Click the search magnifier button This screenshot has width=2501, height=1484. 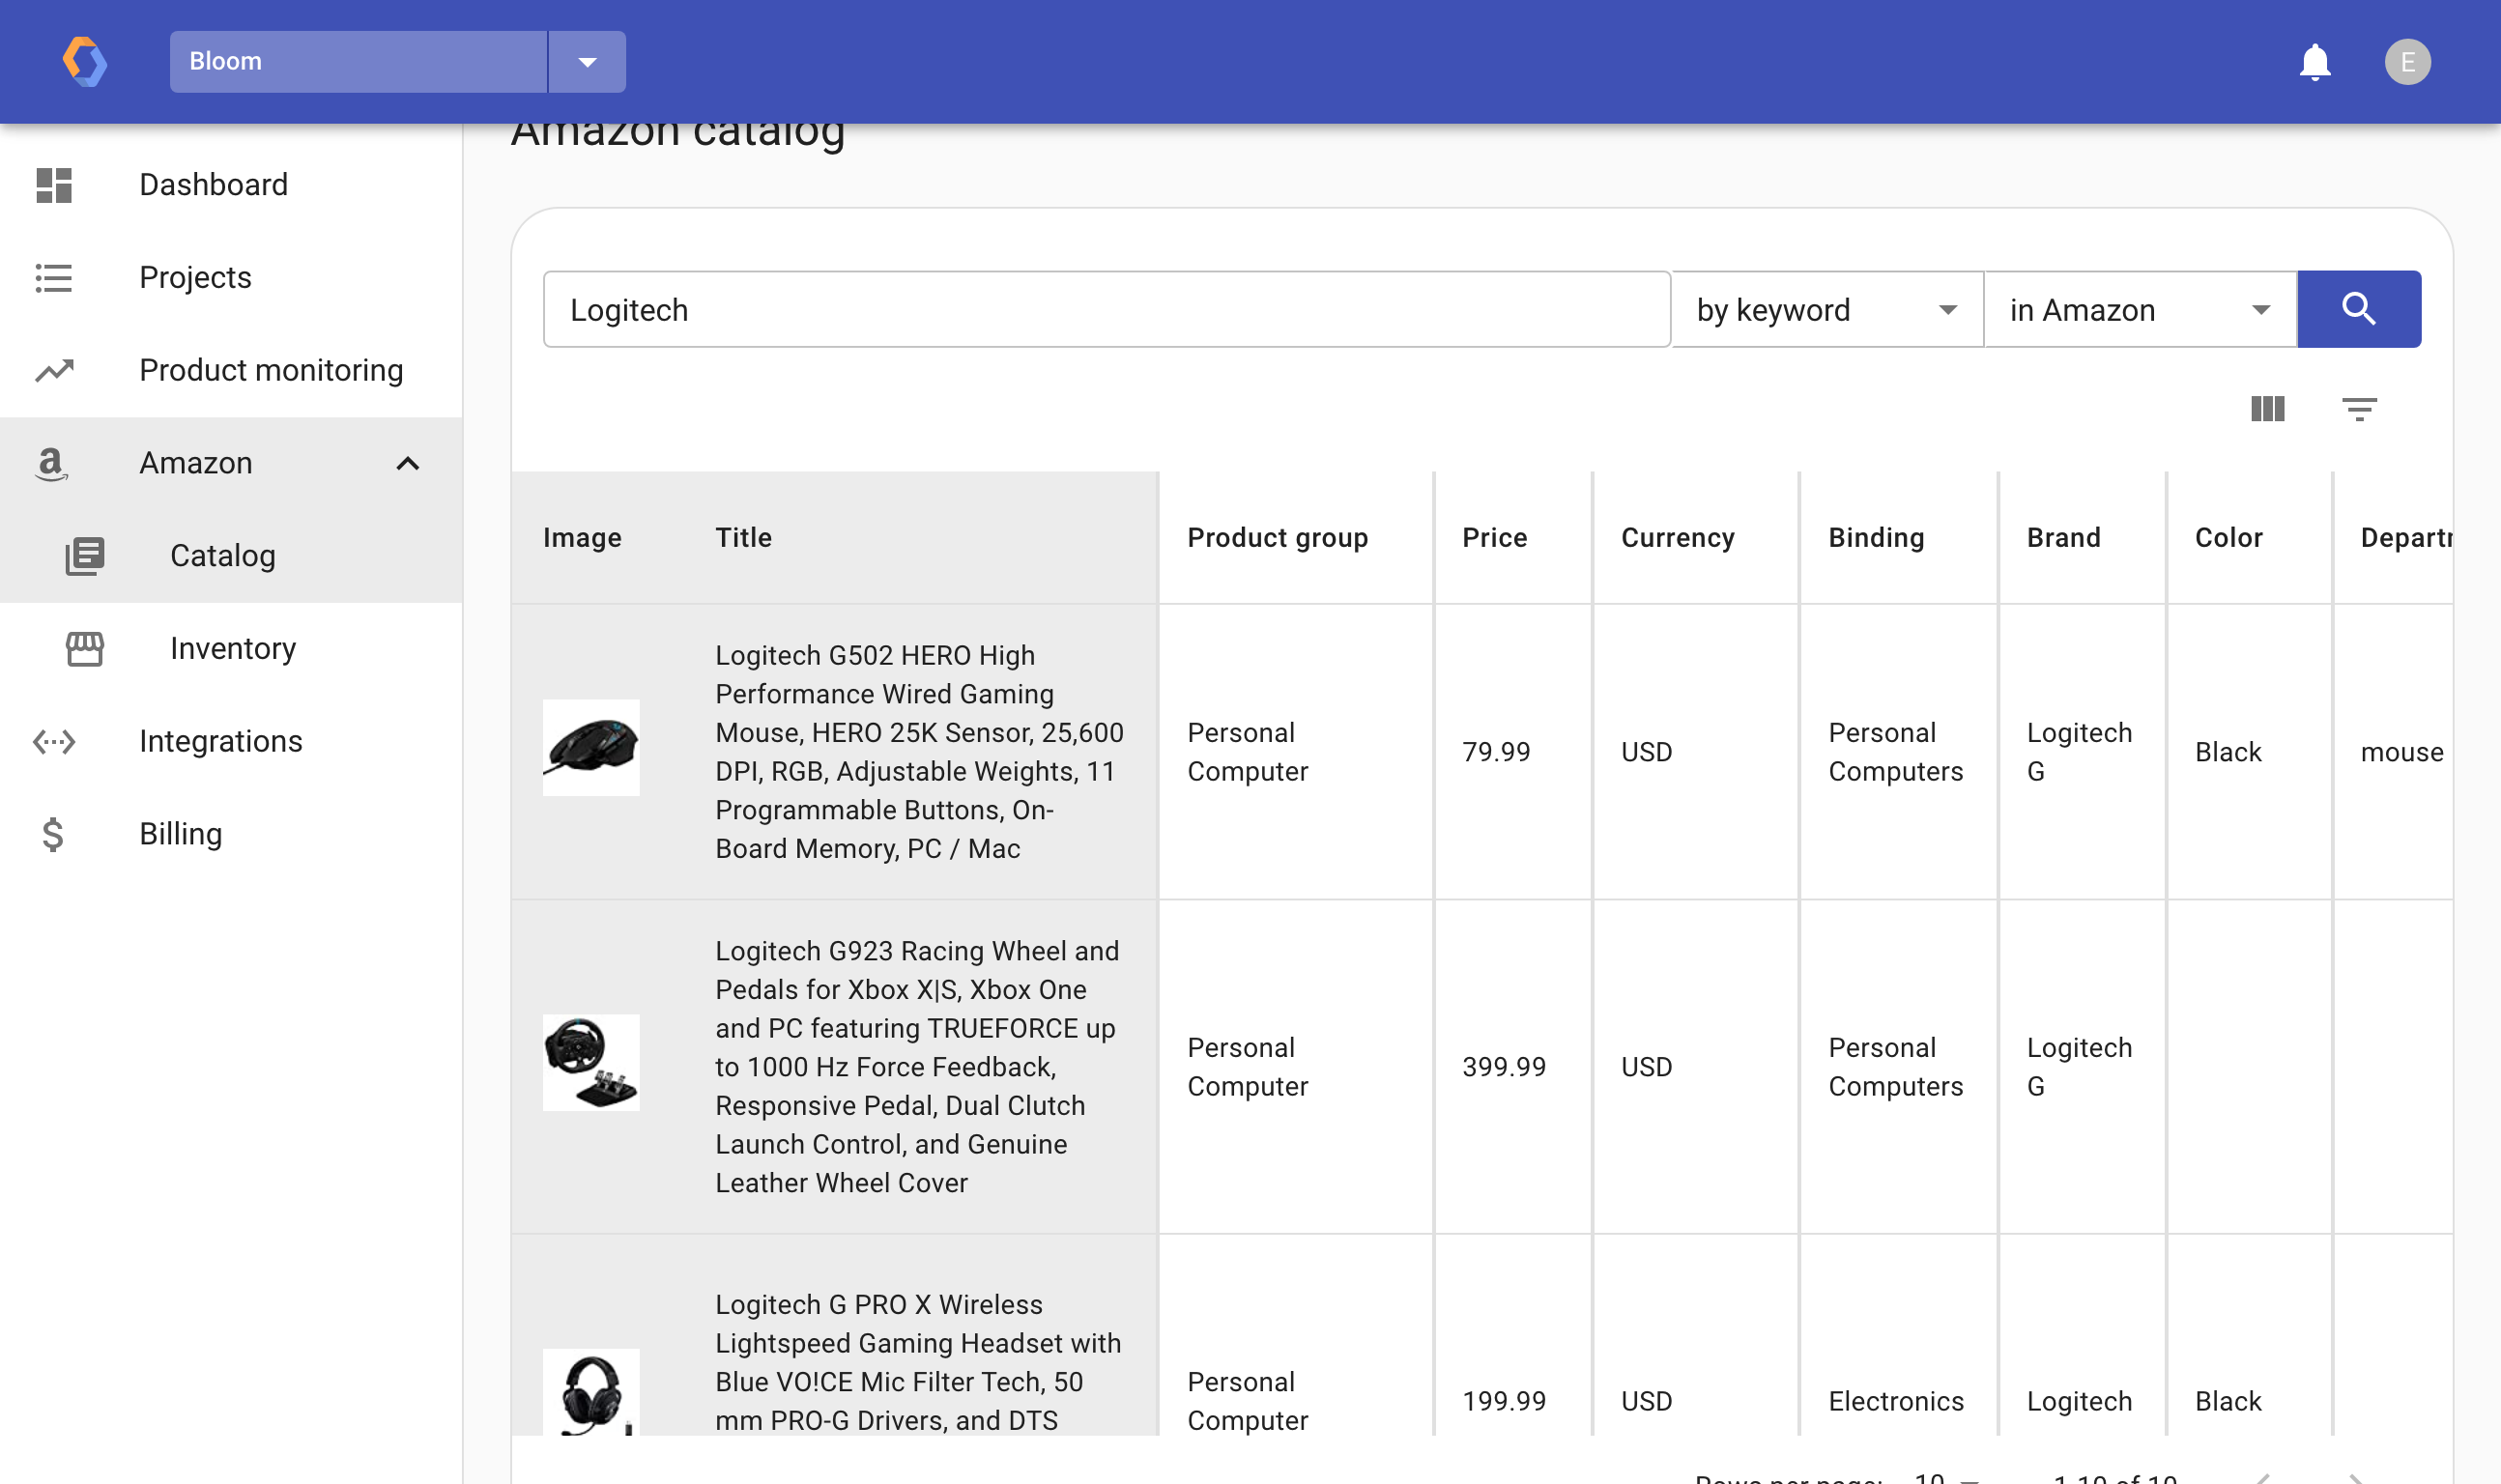click(2357, 309)
